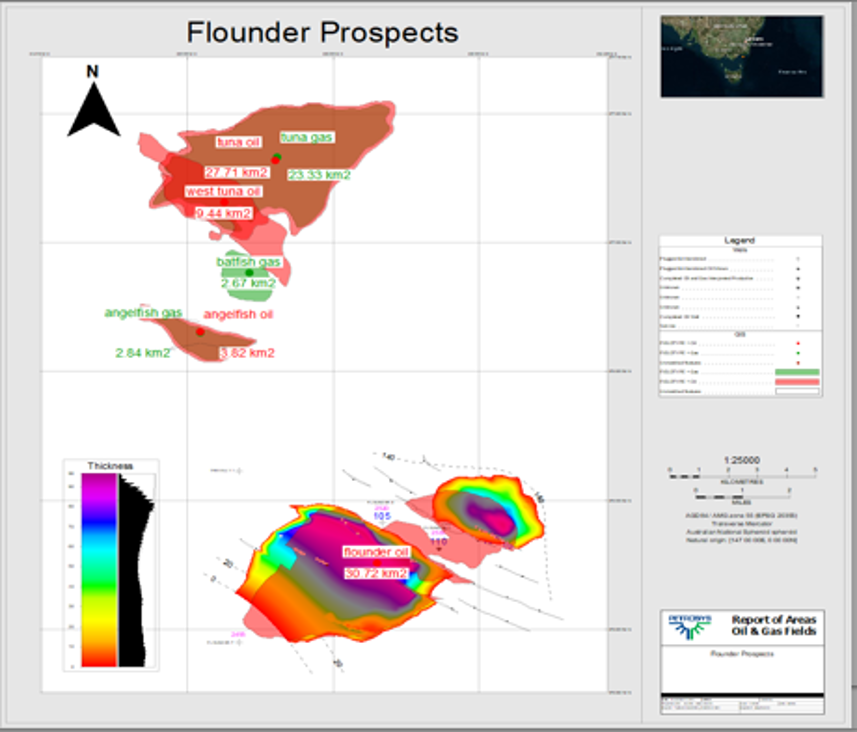Click the 1:25000 scale text
Screen dimensions: 857x732
pyautogui.click(x=739, y=460)
